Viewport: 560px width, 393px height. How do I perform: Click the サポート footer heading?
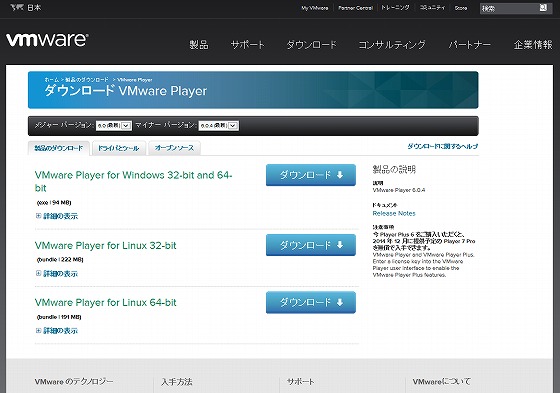300,382
